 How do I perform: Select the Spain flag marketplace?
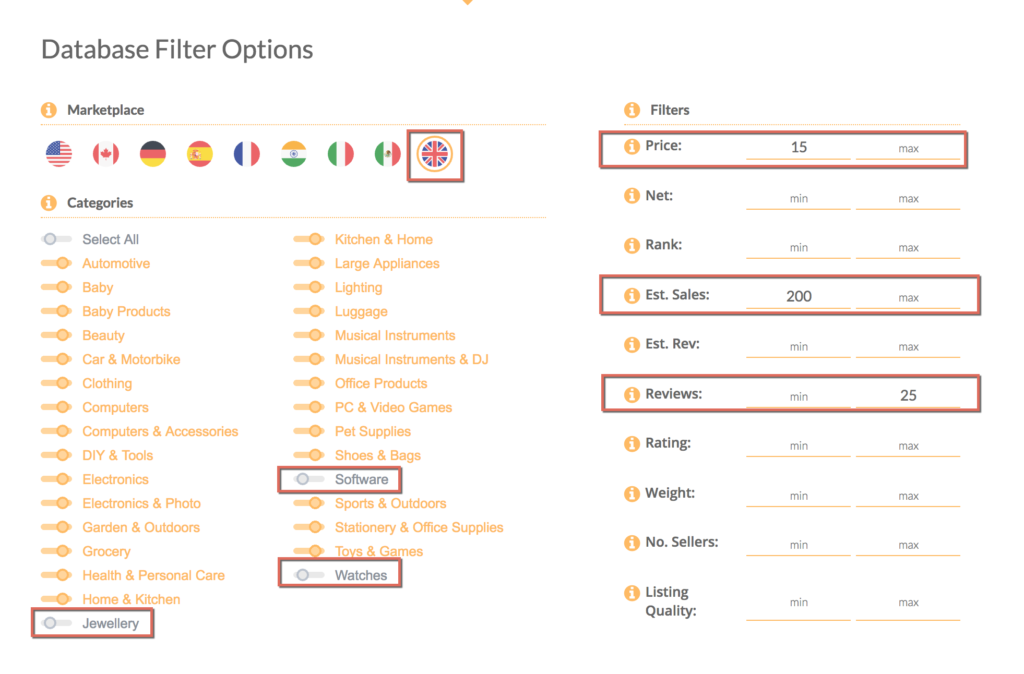pyautogui.click(x=200, y=154)
